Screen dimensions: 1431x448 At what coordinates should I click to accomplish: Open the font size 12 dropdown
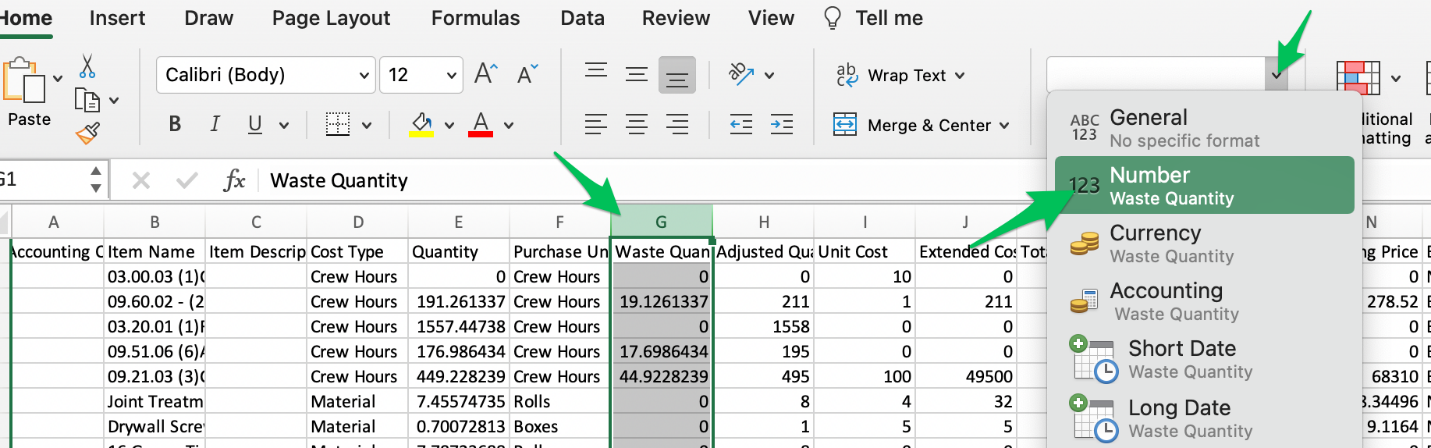click(x=450, y=75)
